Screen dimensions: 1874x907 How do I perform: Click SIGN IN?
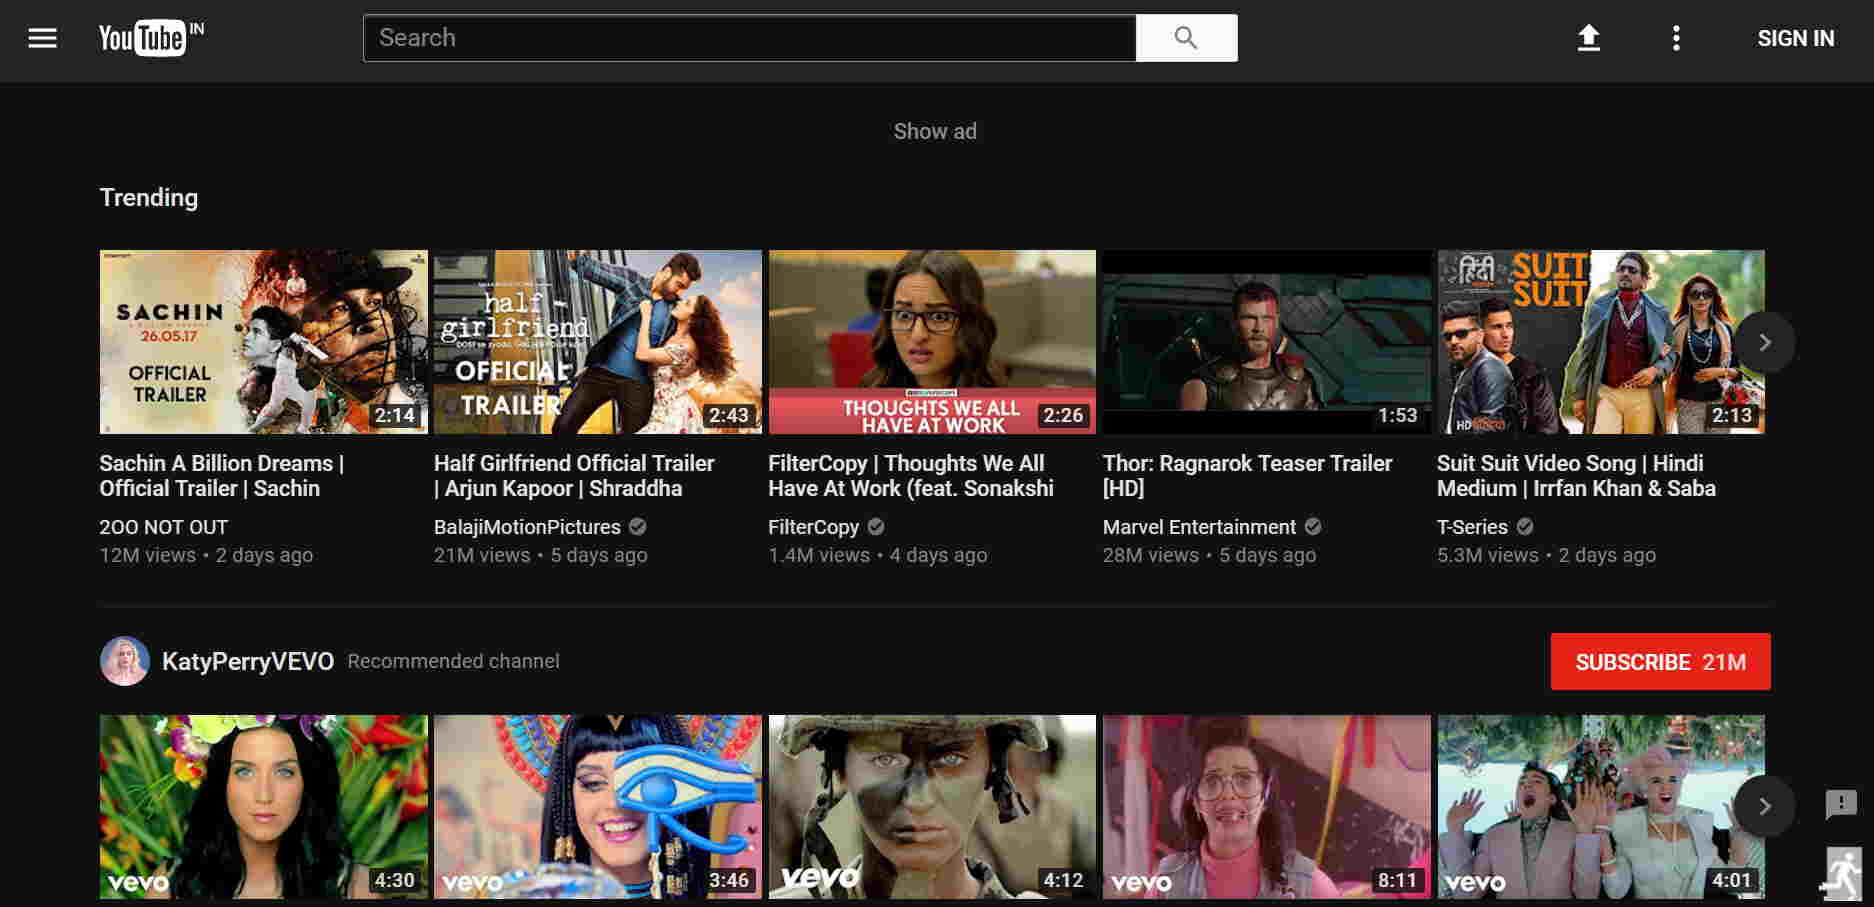coord(1796,38)
